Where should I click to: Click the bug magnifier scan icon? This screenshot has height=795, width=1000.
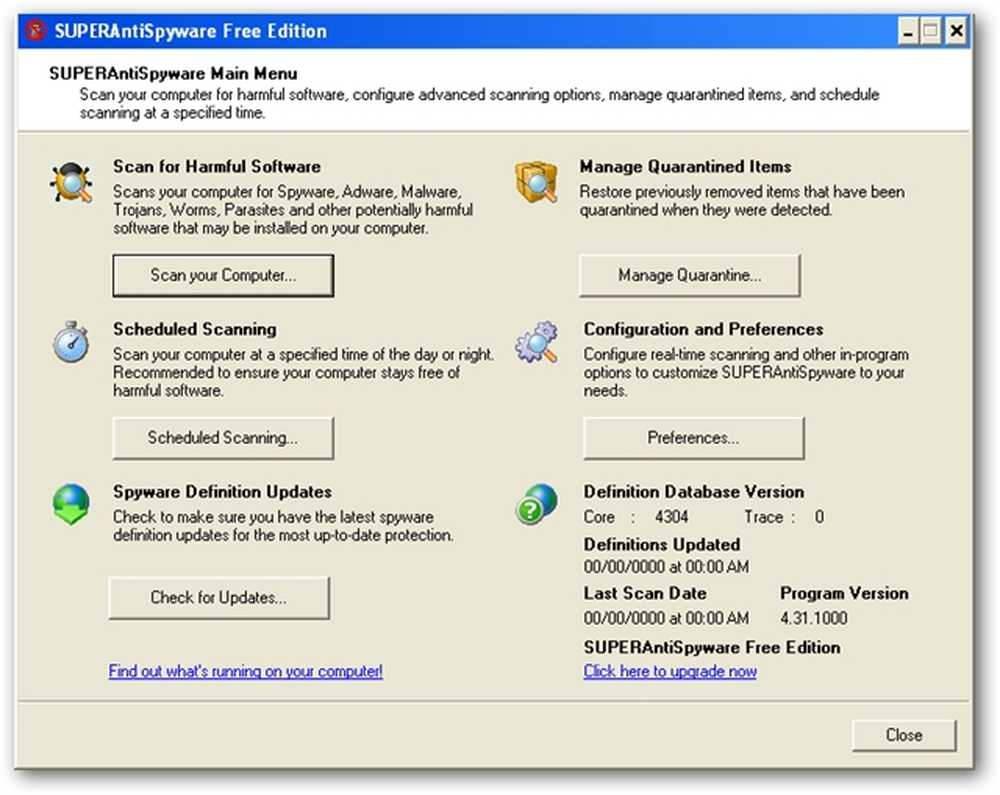point(71,183)
